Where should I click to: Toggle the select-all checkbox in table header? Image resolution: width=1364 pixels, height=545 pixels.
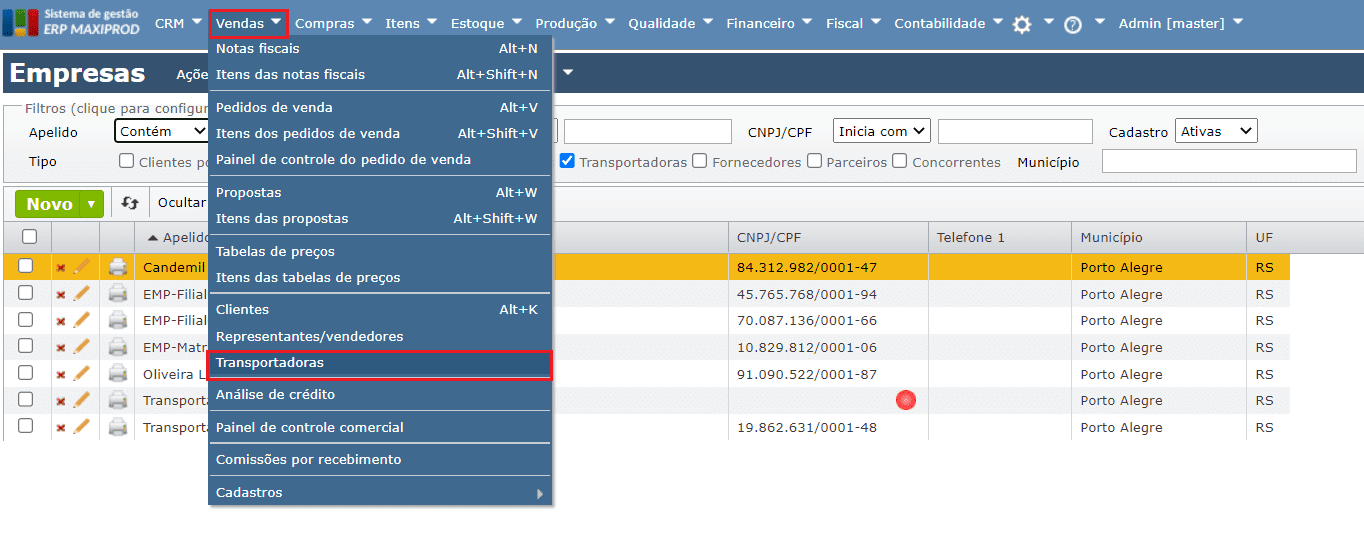pos(29,237)
